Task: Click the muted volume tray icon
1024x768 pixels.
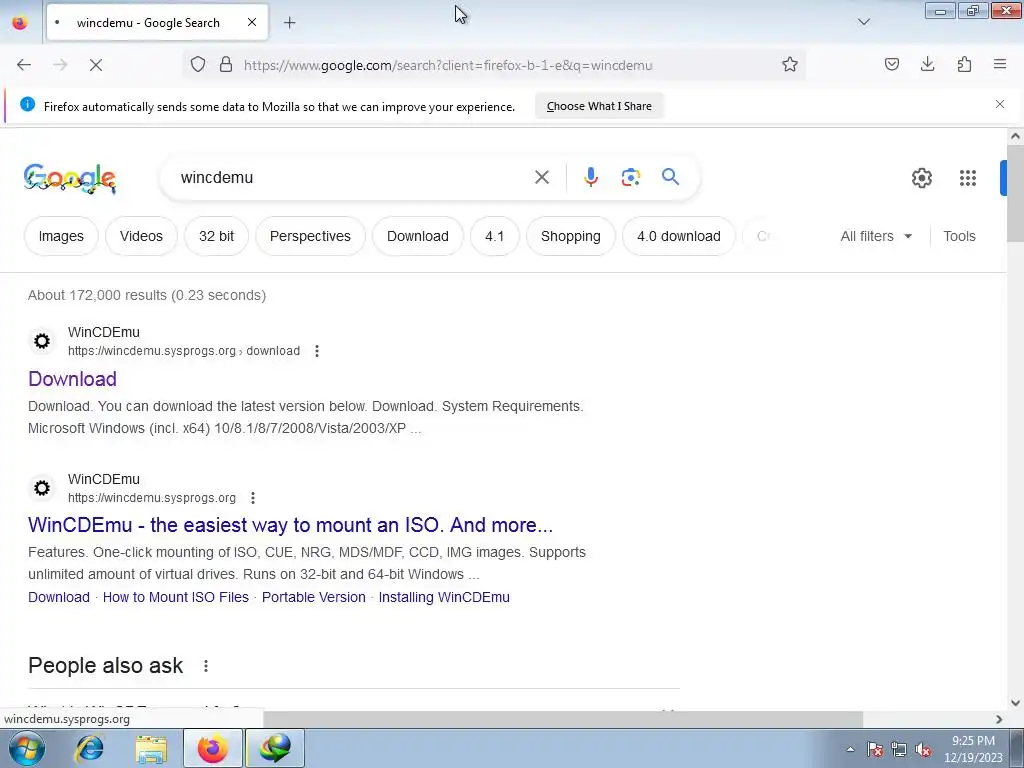Action: click(x=923, y=750)
